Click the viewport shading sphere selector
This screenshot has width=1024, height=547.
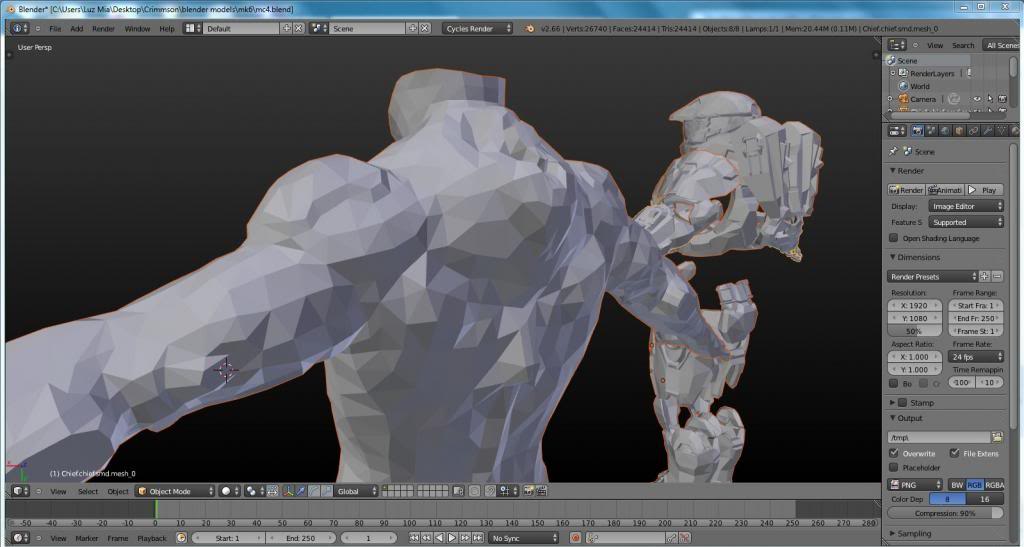[x=229, y=491]
